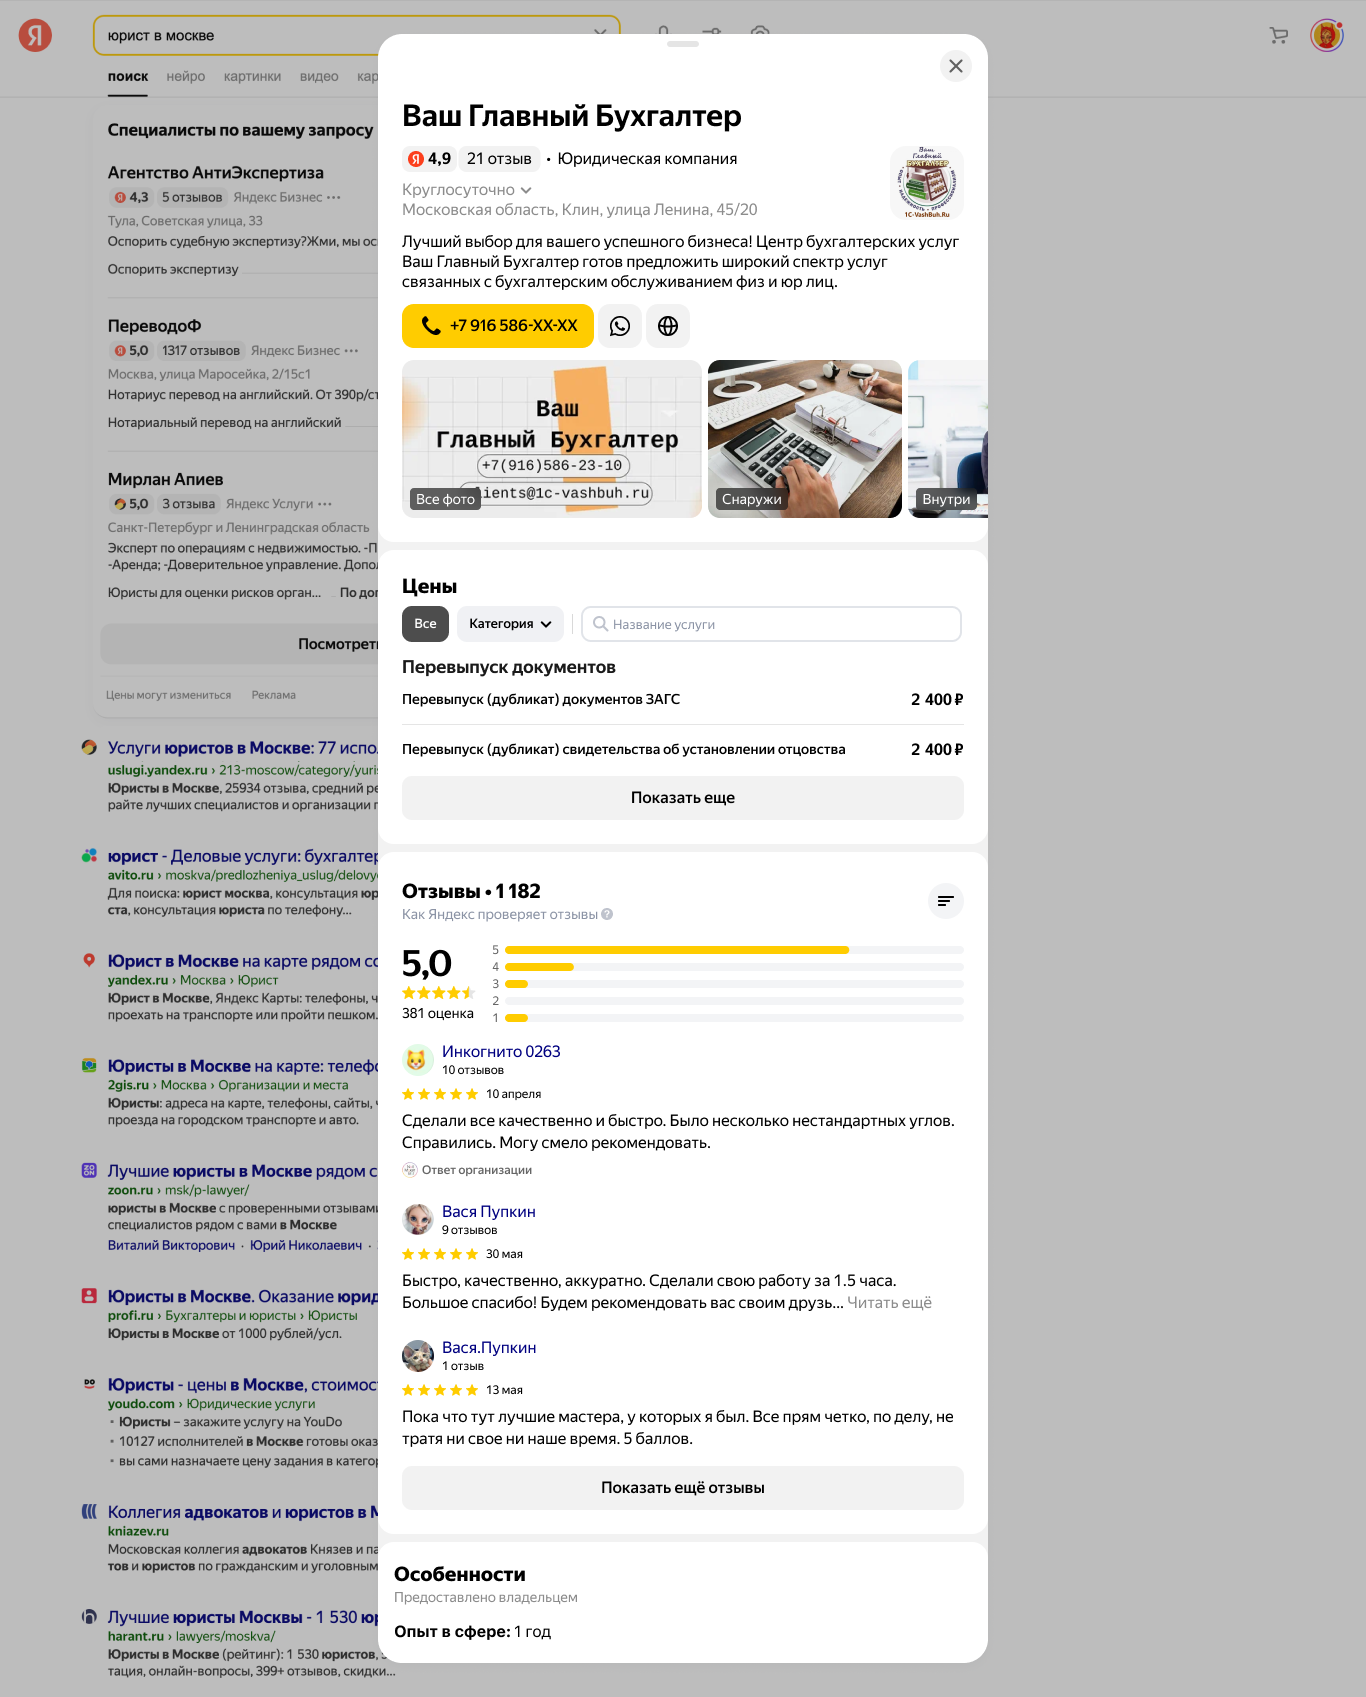Click the Yandex logo
The width and height of the screenshot is (1366, 1697).
[x=35, y=36]
